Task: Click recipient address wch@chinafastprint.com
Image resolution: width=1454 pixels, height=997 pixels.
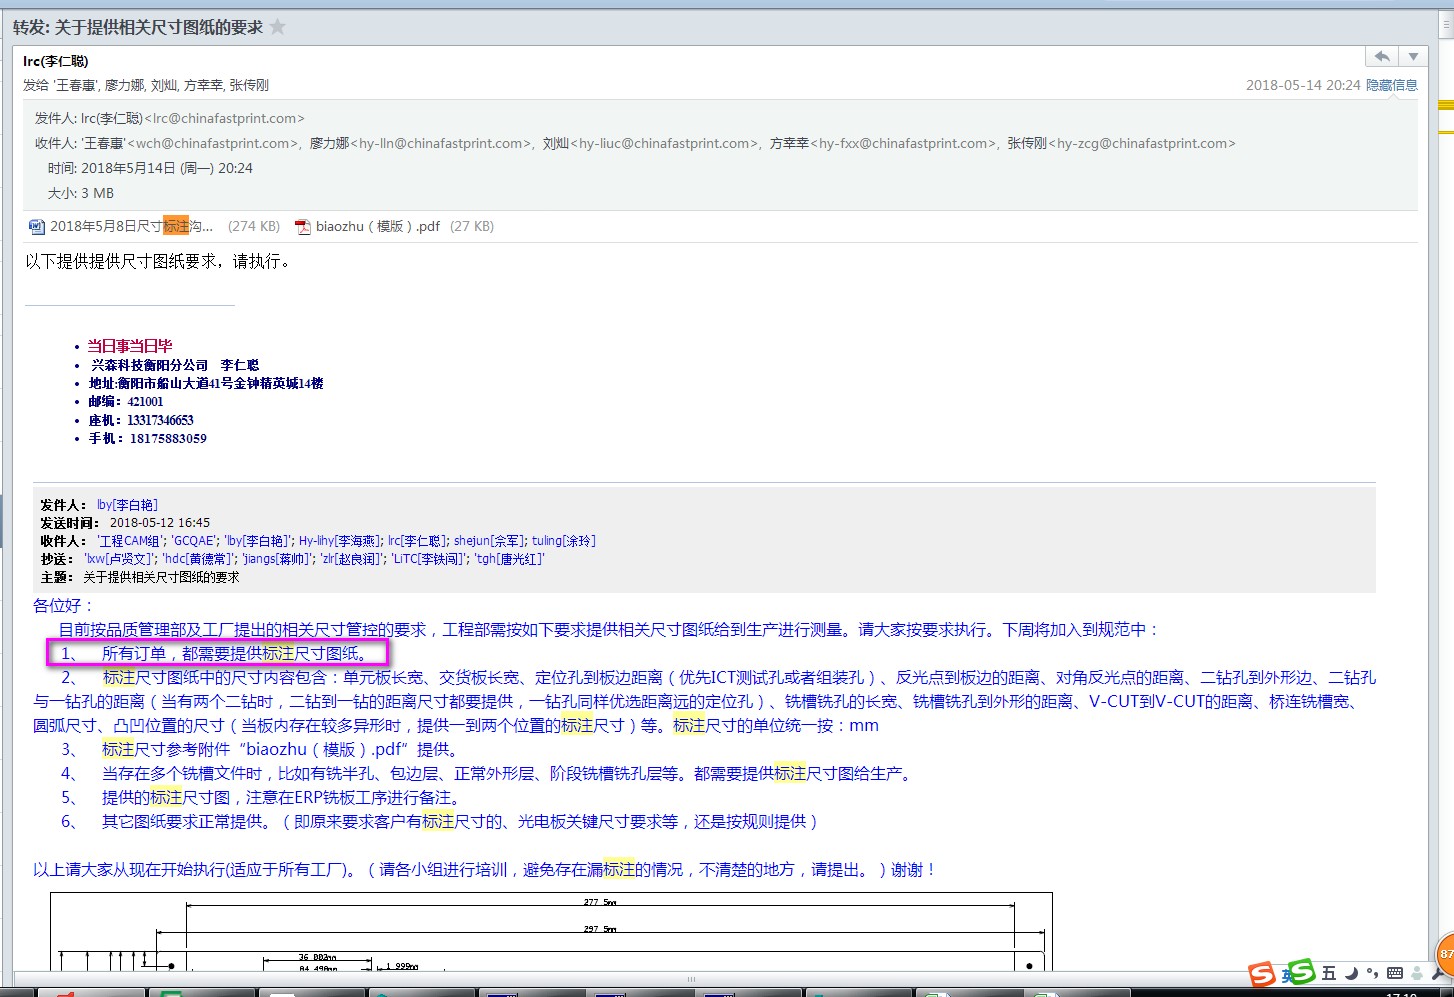Action: click(x=213, y=143)
